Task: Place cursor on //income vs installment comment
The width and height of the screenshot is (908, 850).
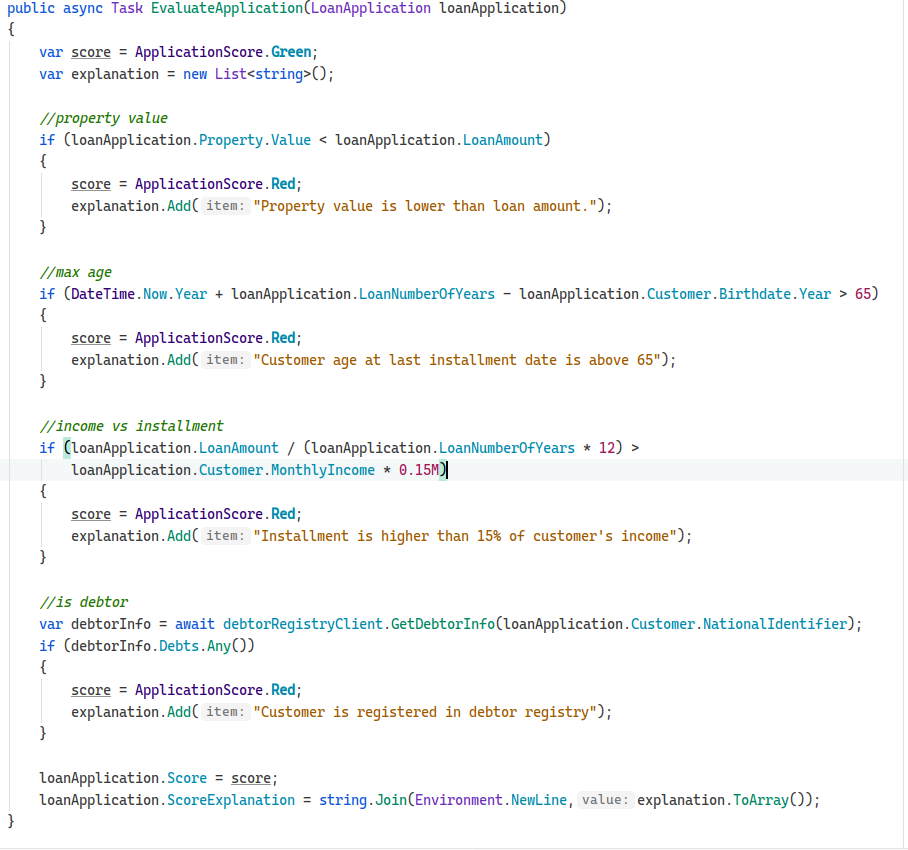Action: 131,426
